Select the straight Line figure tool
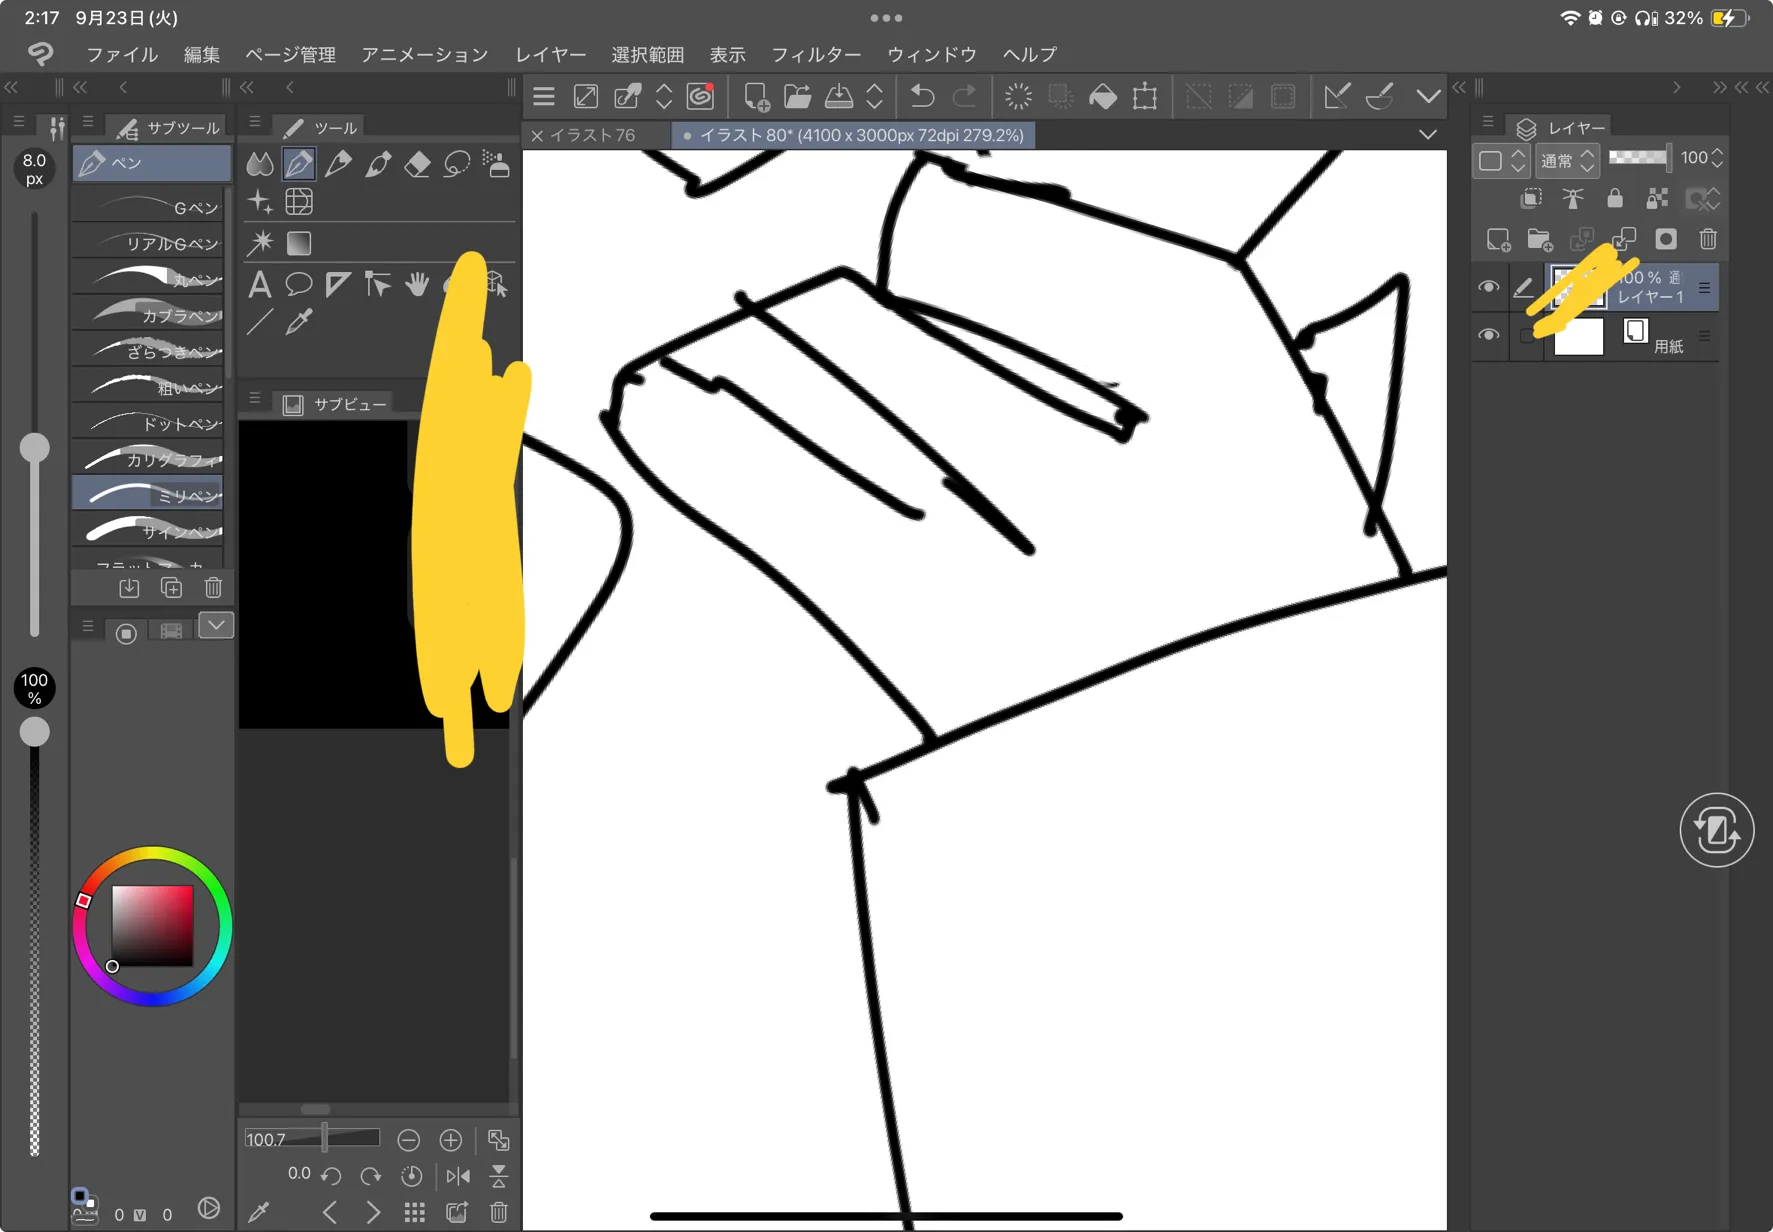This screenshot has height=1232, width=1773. coord(260,322)
